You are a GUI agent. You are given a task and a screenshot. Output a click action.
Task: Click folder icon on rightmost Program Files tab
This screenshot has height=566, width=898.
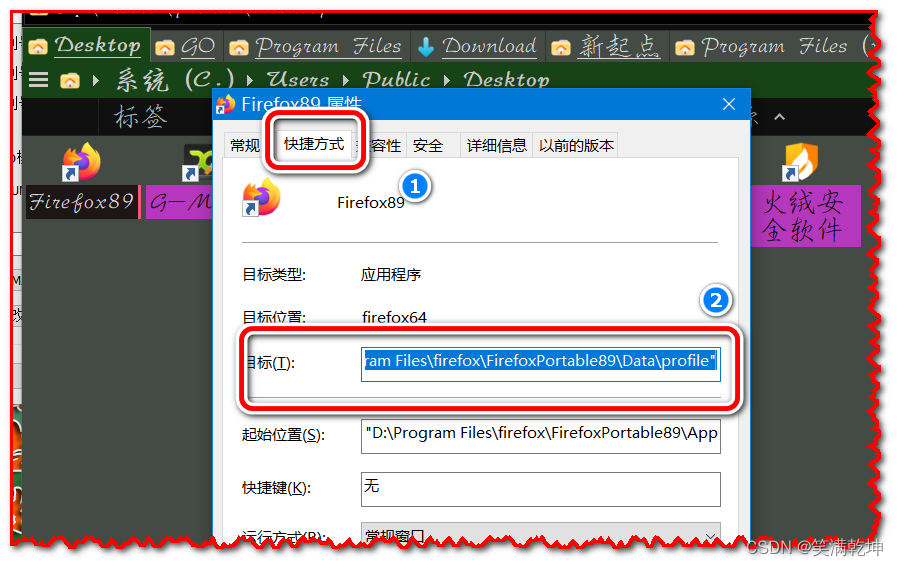click(x=684, y=48)
